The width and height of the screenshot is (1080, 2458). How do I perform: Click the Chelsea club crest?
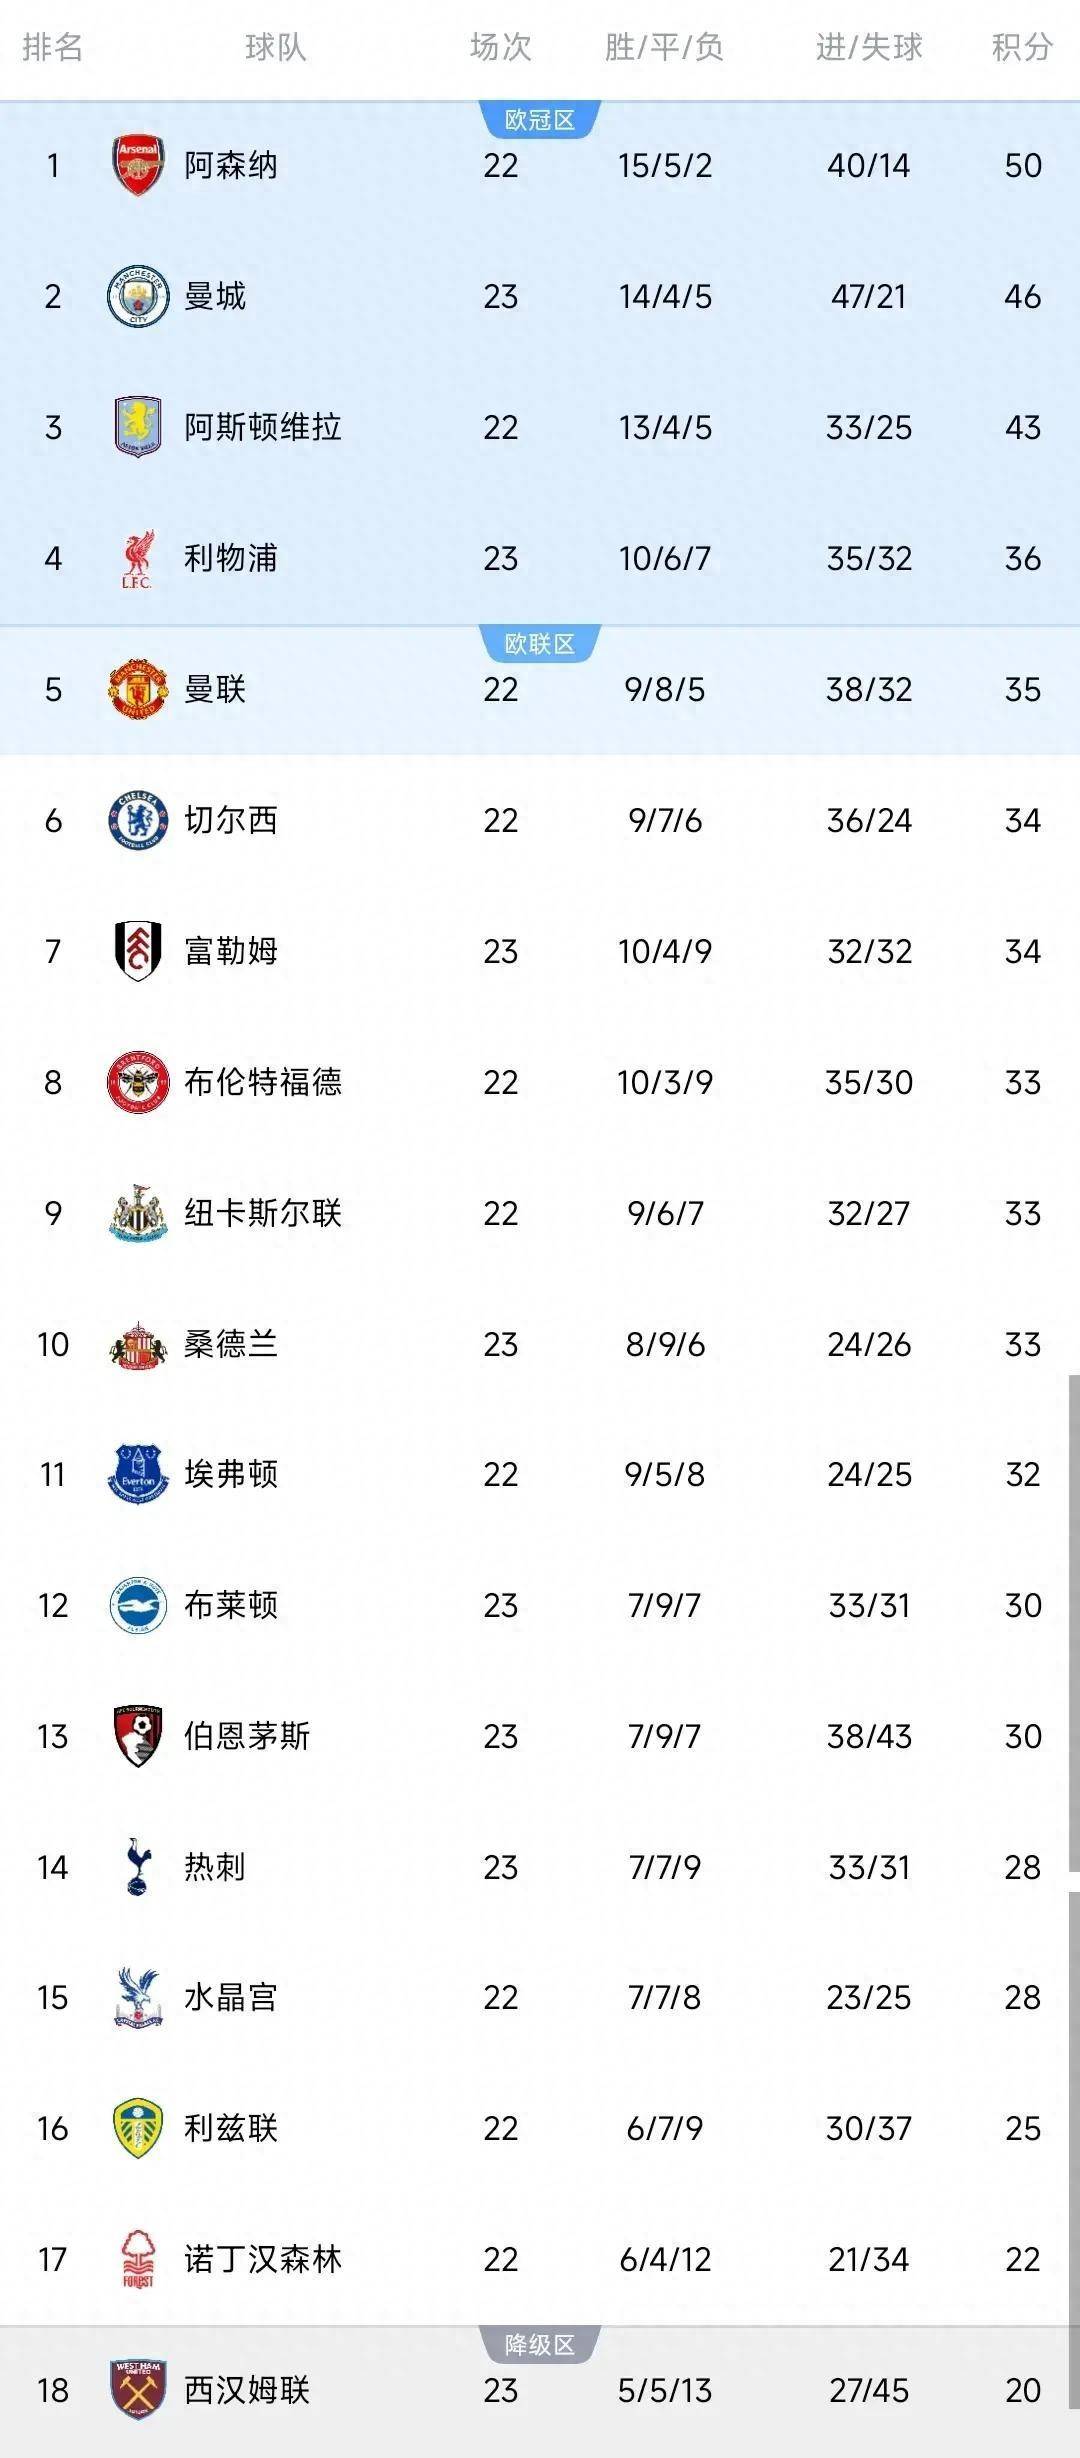(x=138, y=820)
